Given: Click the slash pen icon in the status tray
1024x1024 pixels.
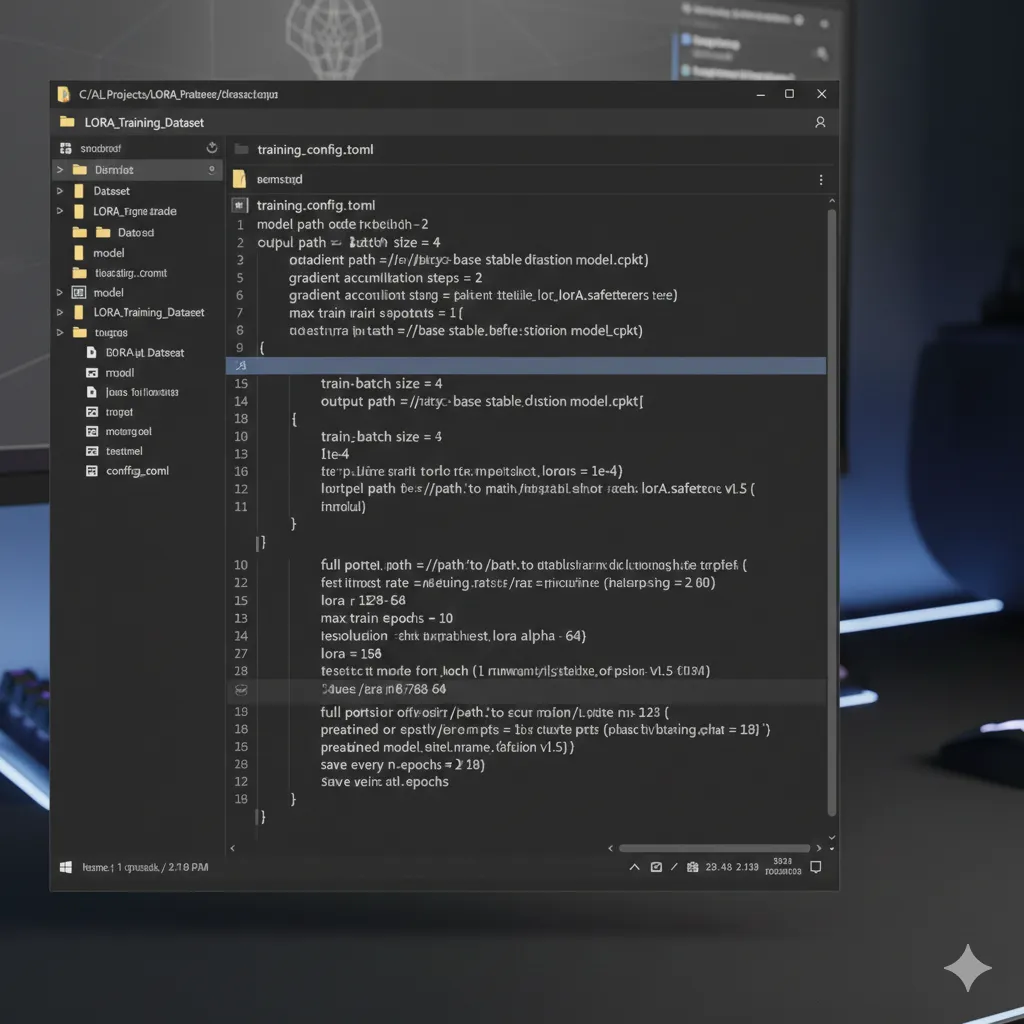Looking at the screenshot, I should (674, 867).
